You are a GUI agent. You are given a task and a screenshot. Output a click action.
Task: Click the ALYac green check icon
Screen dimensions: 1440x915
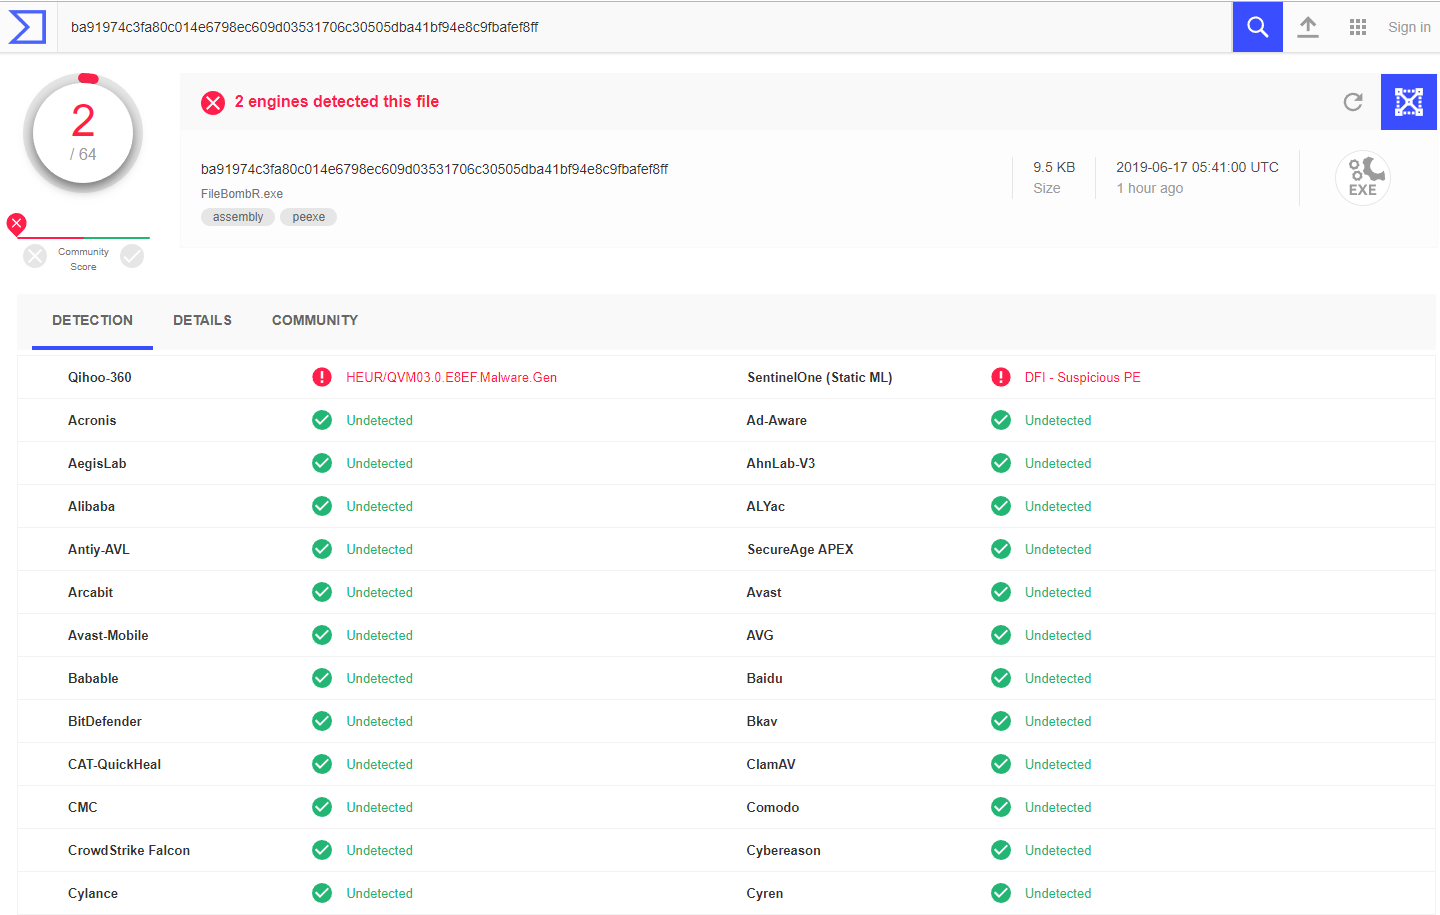point(1001,506)
